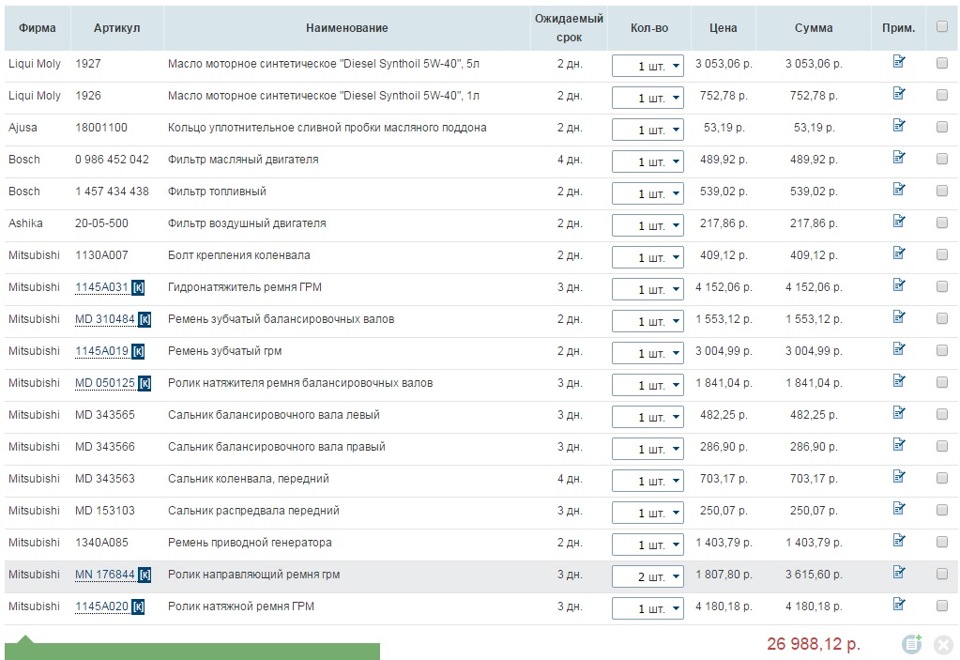Click the total sum 26 988,12 р.
Viewport: 960px width, 660px height.
813,643
